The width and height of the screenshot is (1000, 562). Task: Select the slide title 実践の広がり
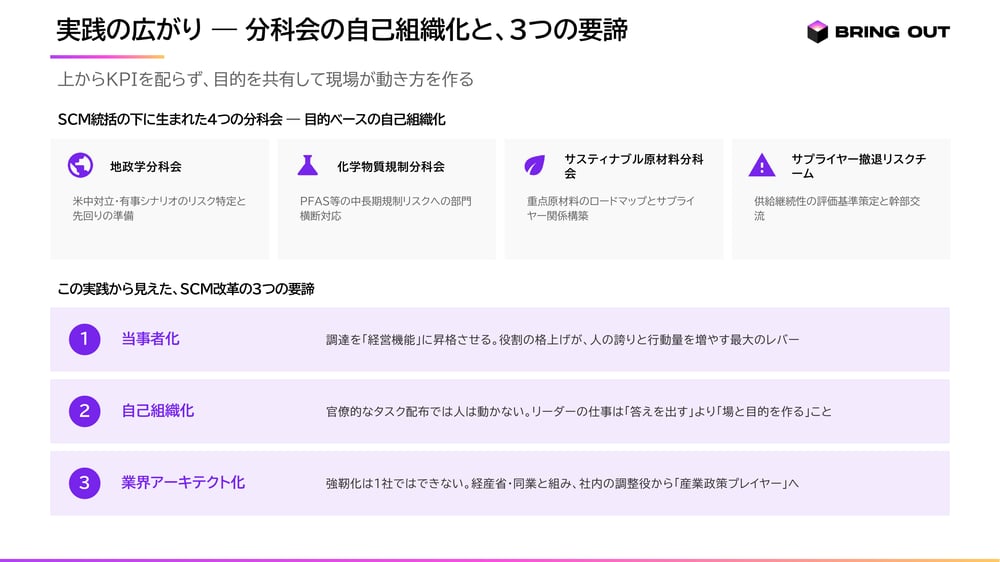point(129,30)
